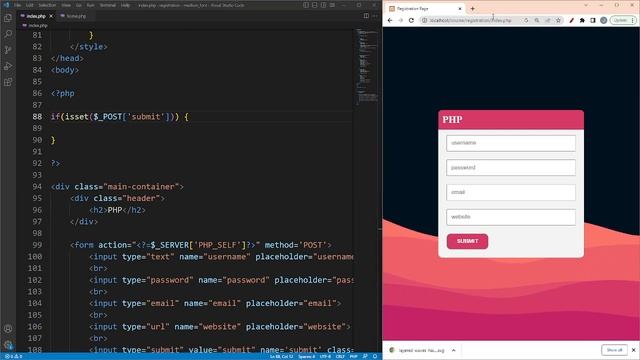Open the Customize Layout icon
Viewport: 640px width, 360px height.
333,5
